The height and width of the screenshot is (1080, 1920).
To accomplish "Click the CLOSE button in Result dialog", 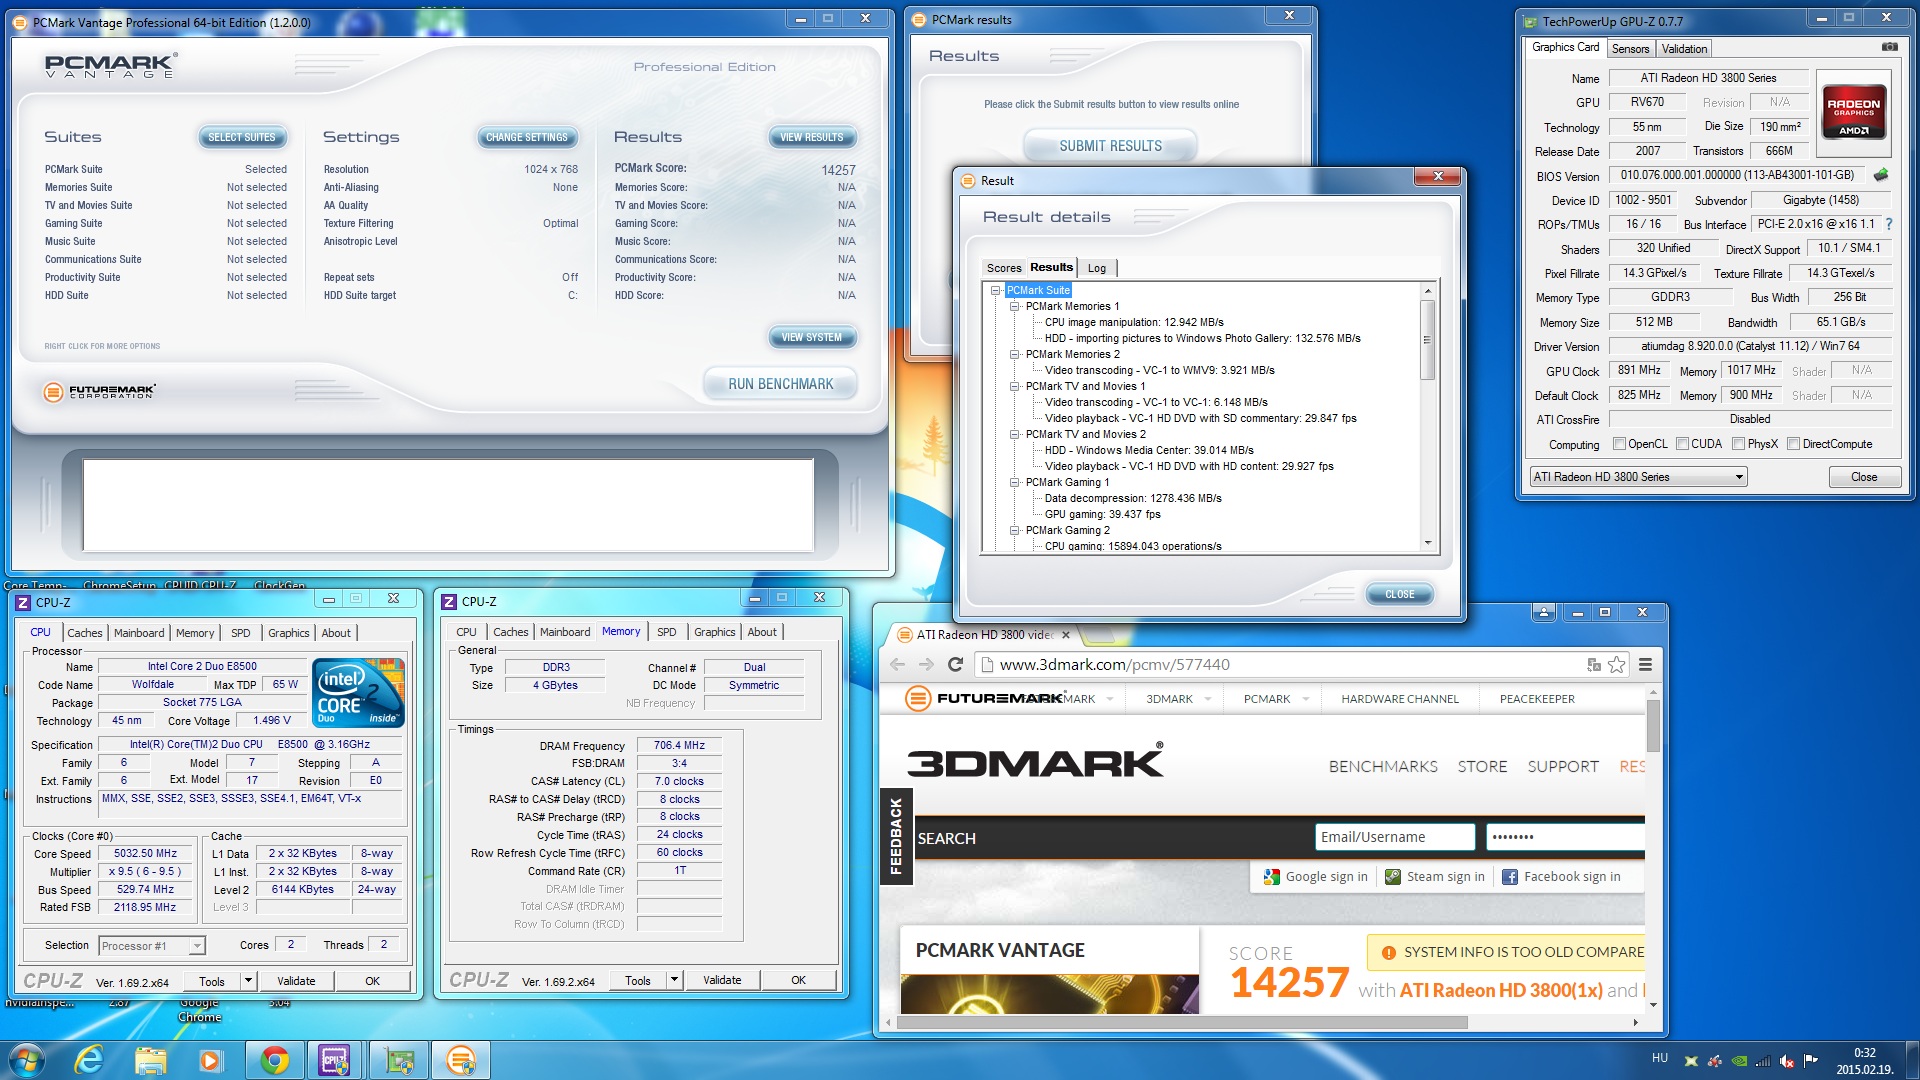I will [1399, 594].
